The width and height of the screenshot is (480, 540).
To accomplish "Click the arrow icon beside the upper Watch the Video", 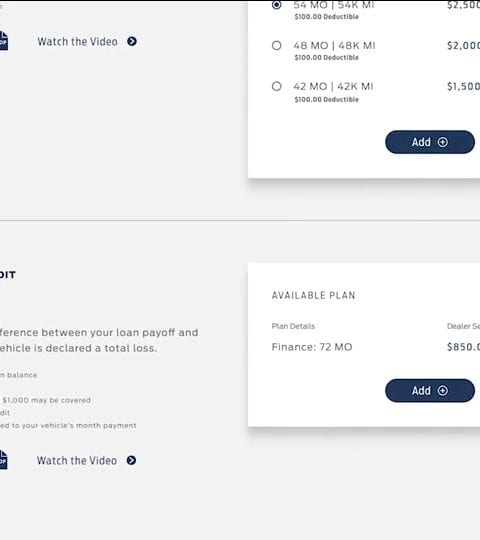I will (x=132, y=41).
